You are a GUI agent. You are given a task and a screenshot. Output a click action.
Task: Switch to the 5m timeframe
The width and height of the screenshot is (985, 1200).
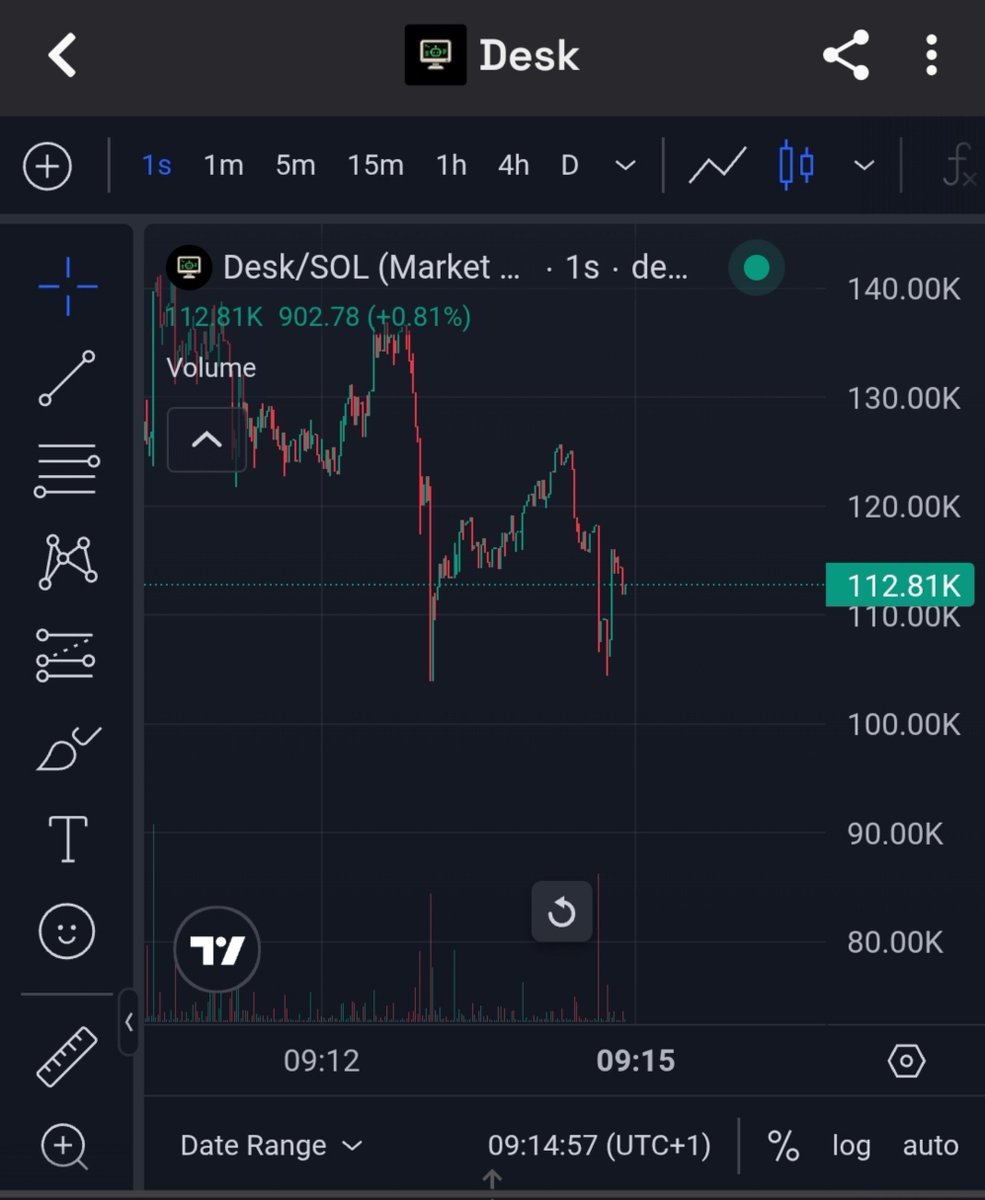pos(296,165)
